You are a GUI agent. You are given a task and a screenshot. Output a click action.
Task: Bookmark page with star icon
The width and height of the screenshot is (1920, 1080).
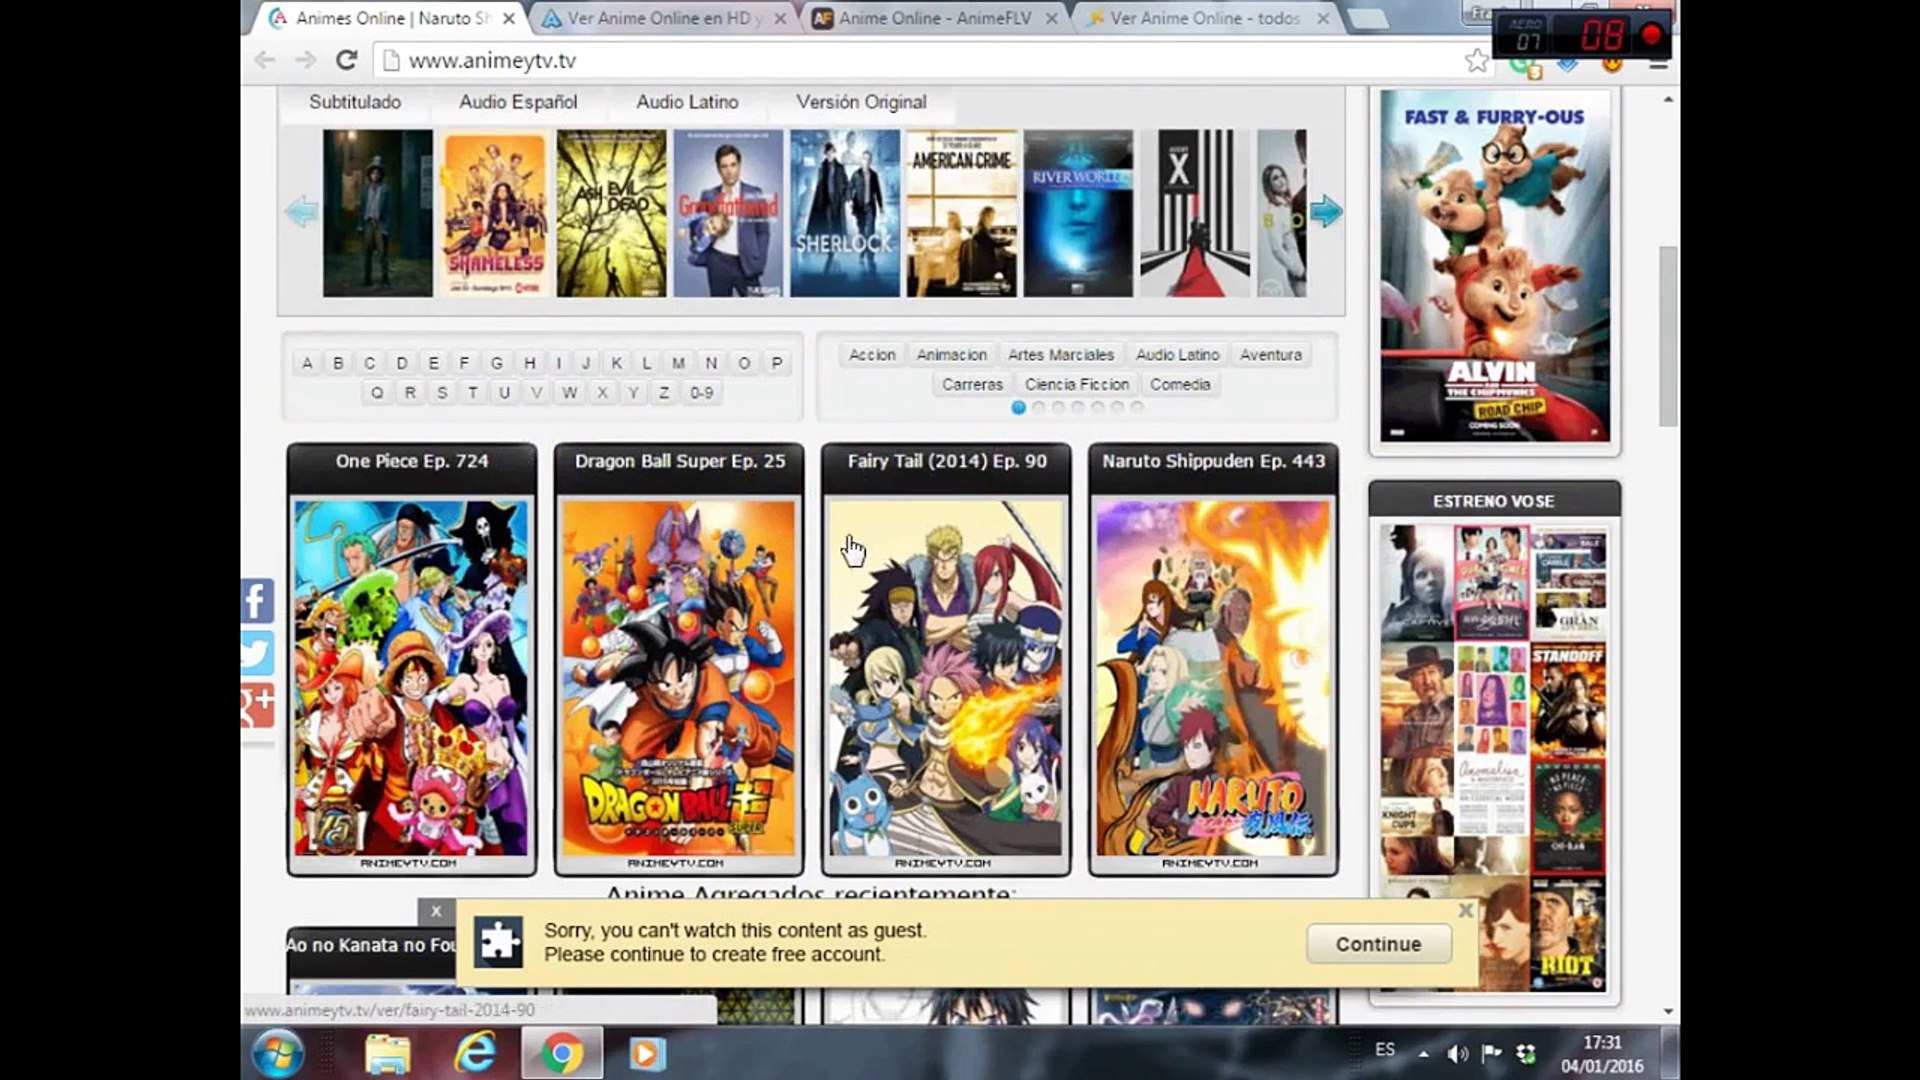[1476, 61]
